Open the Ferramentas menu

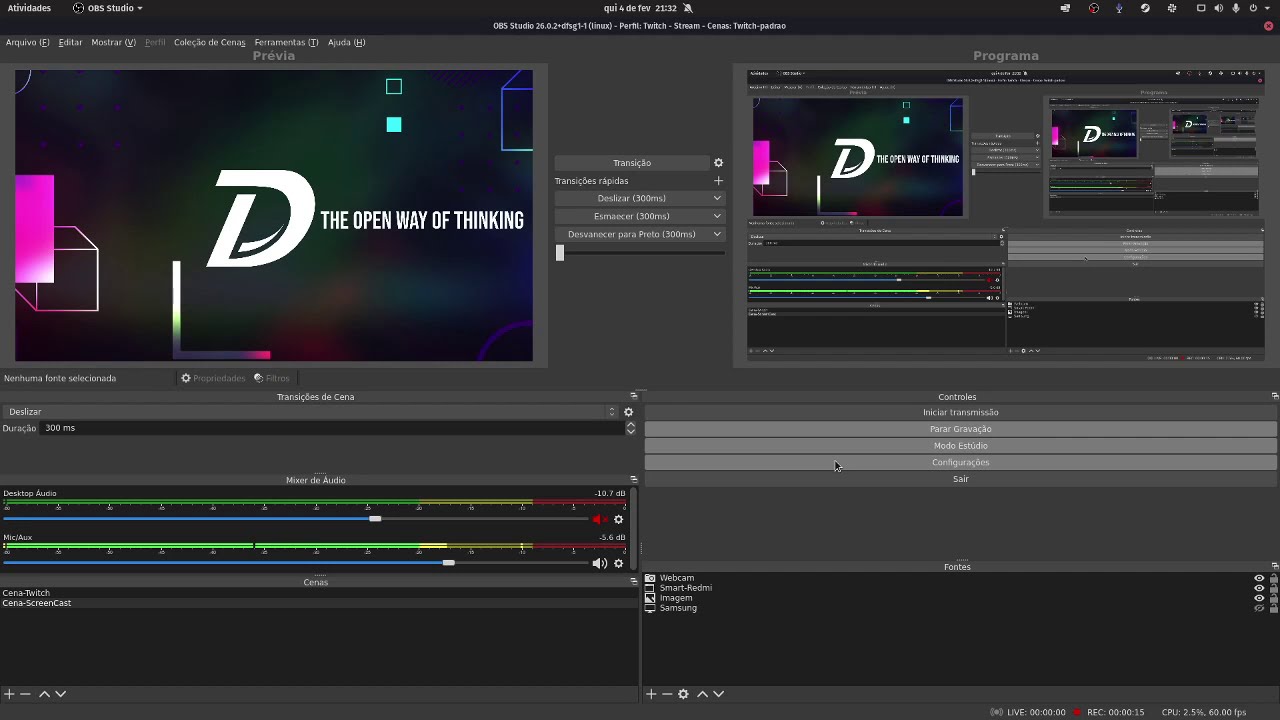pos(286,42)
